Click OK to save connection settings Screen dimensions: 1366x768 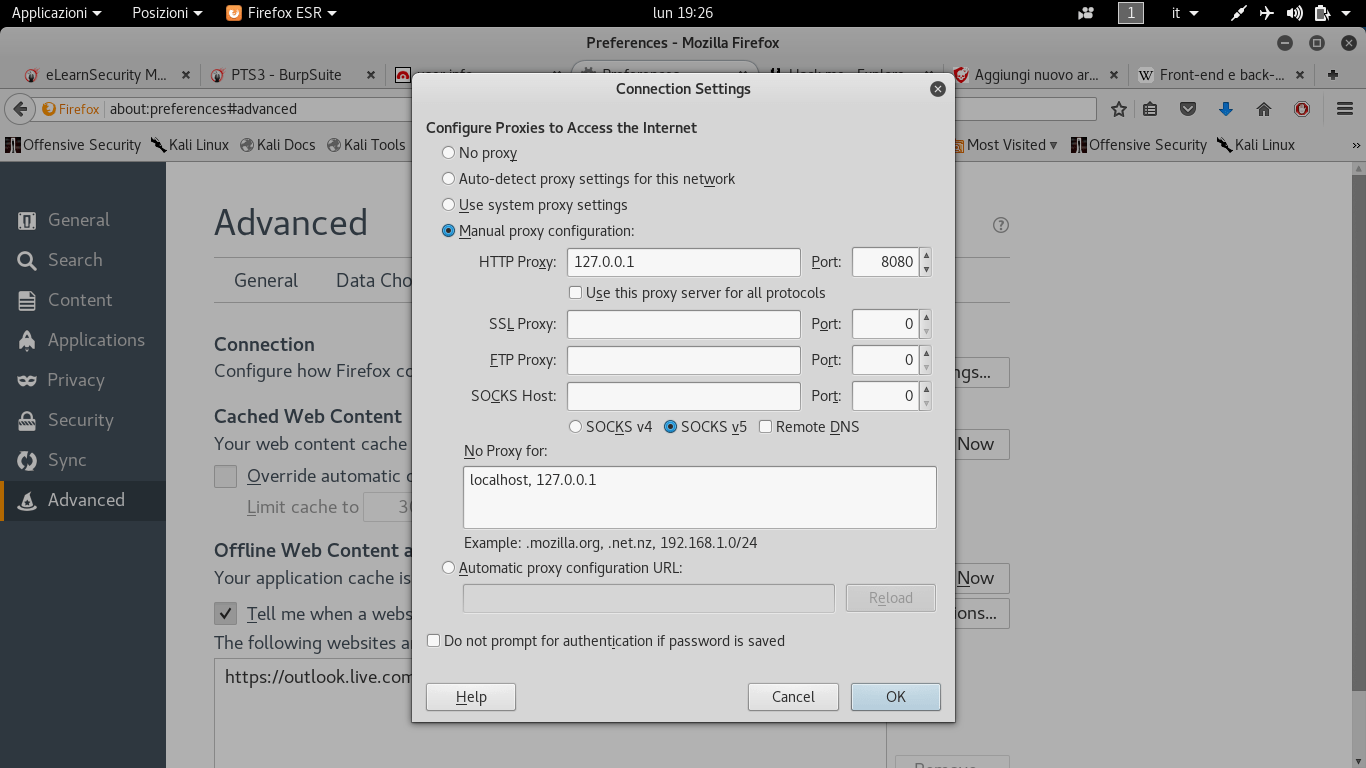(895, 696)
